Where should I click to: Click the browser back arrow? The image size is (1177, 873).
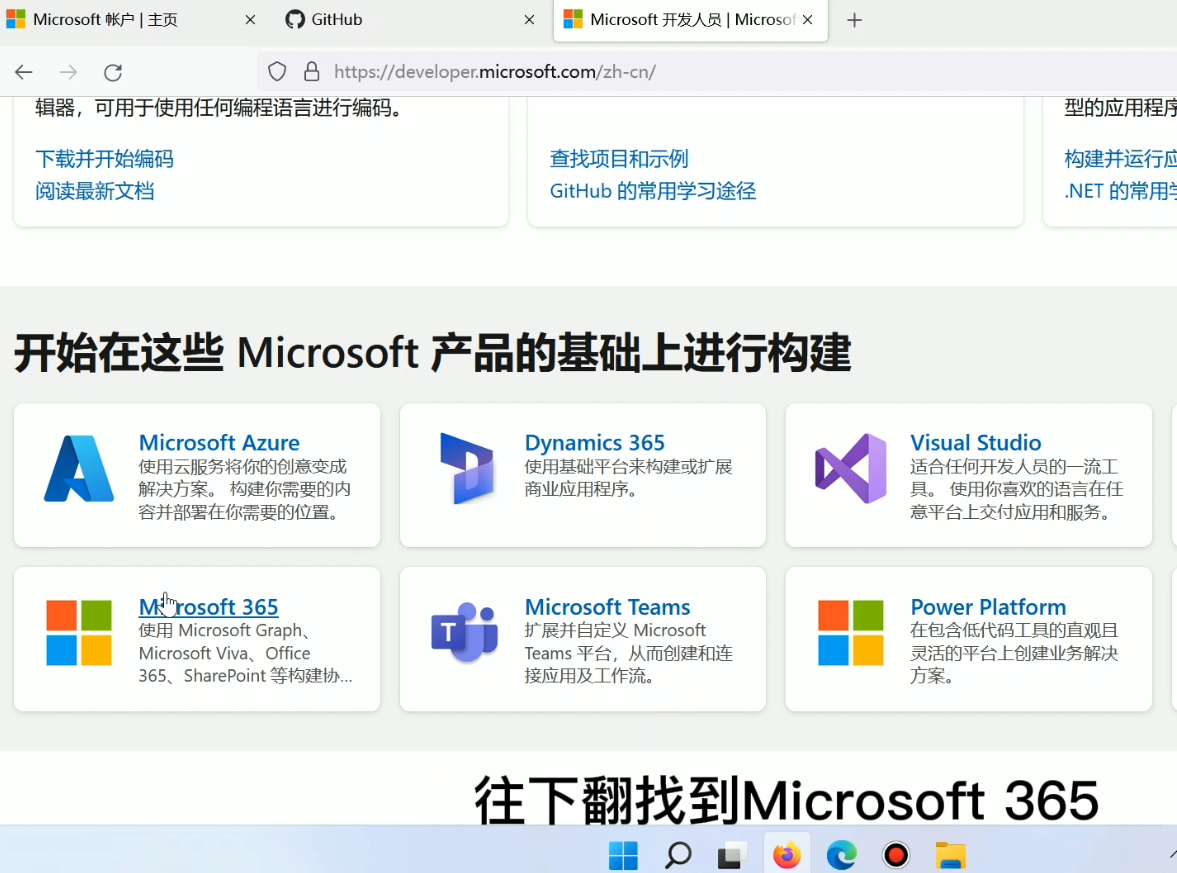[24, 72]
